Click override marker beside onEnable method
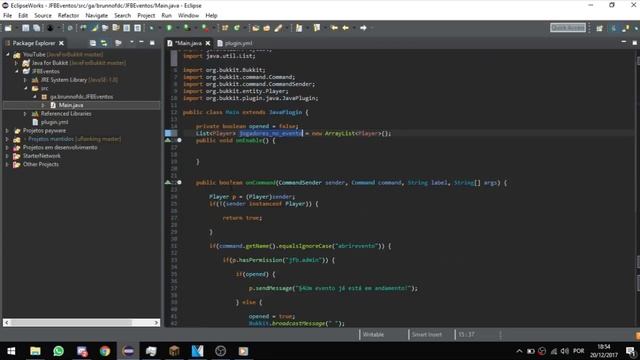640x360 pixels. point(168,140)
